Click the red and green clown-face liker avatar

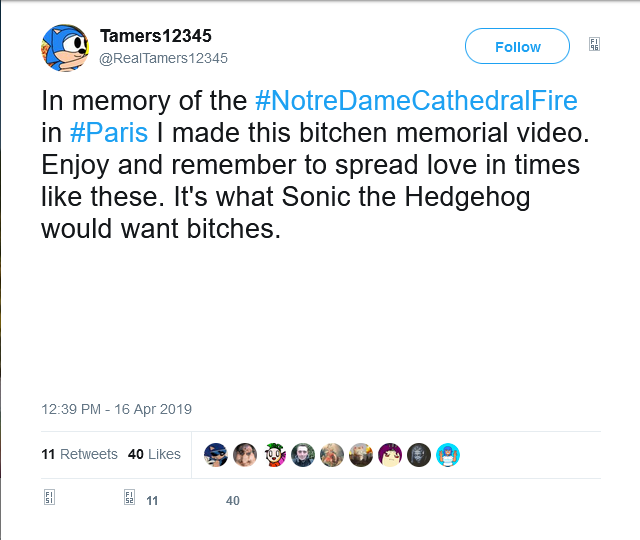(274, 455)
